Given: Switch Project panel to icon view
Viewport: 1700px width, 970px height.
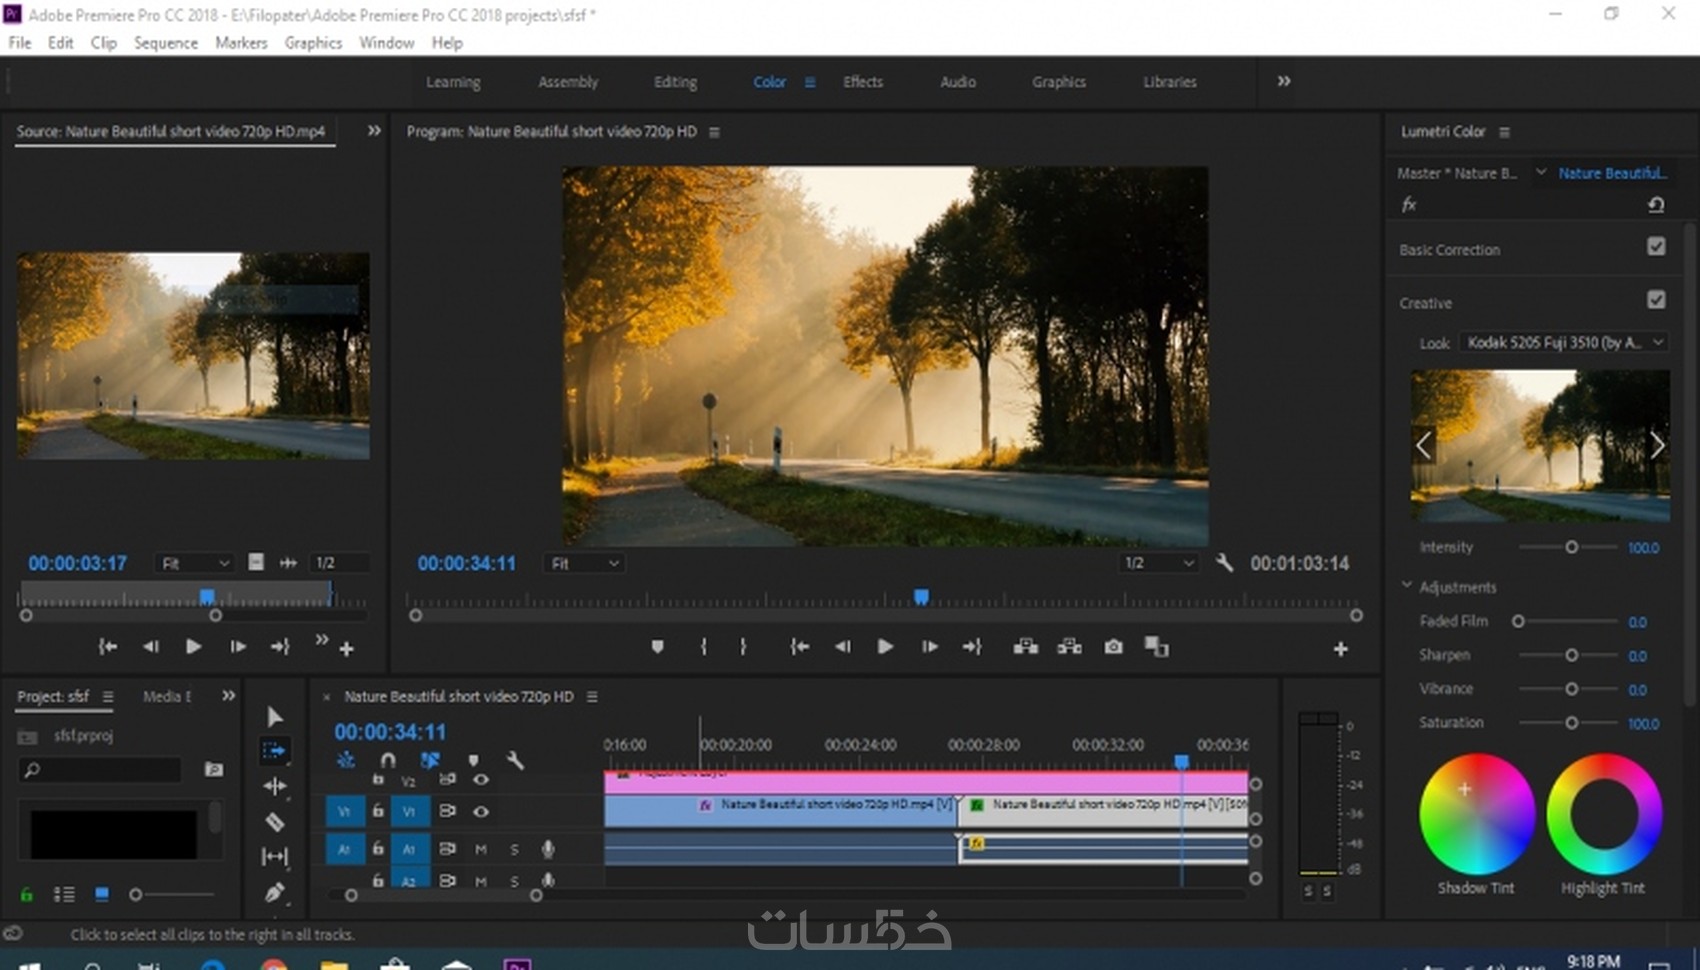Looking at the screenshot, I should point(101,894).
